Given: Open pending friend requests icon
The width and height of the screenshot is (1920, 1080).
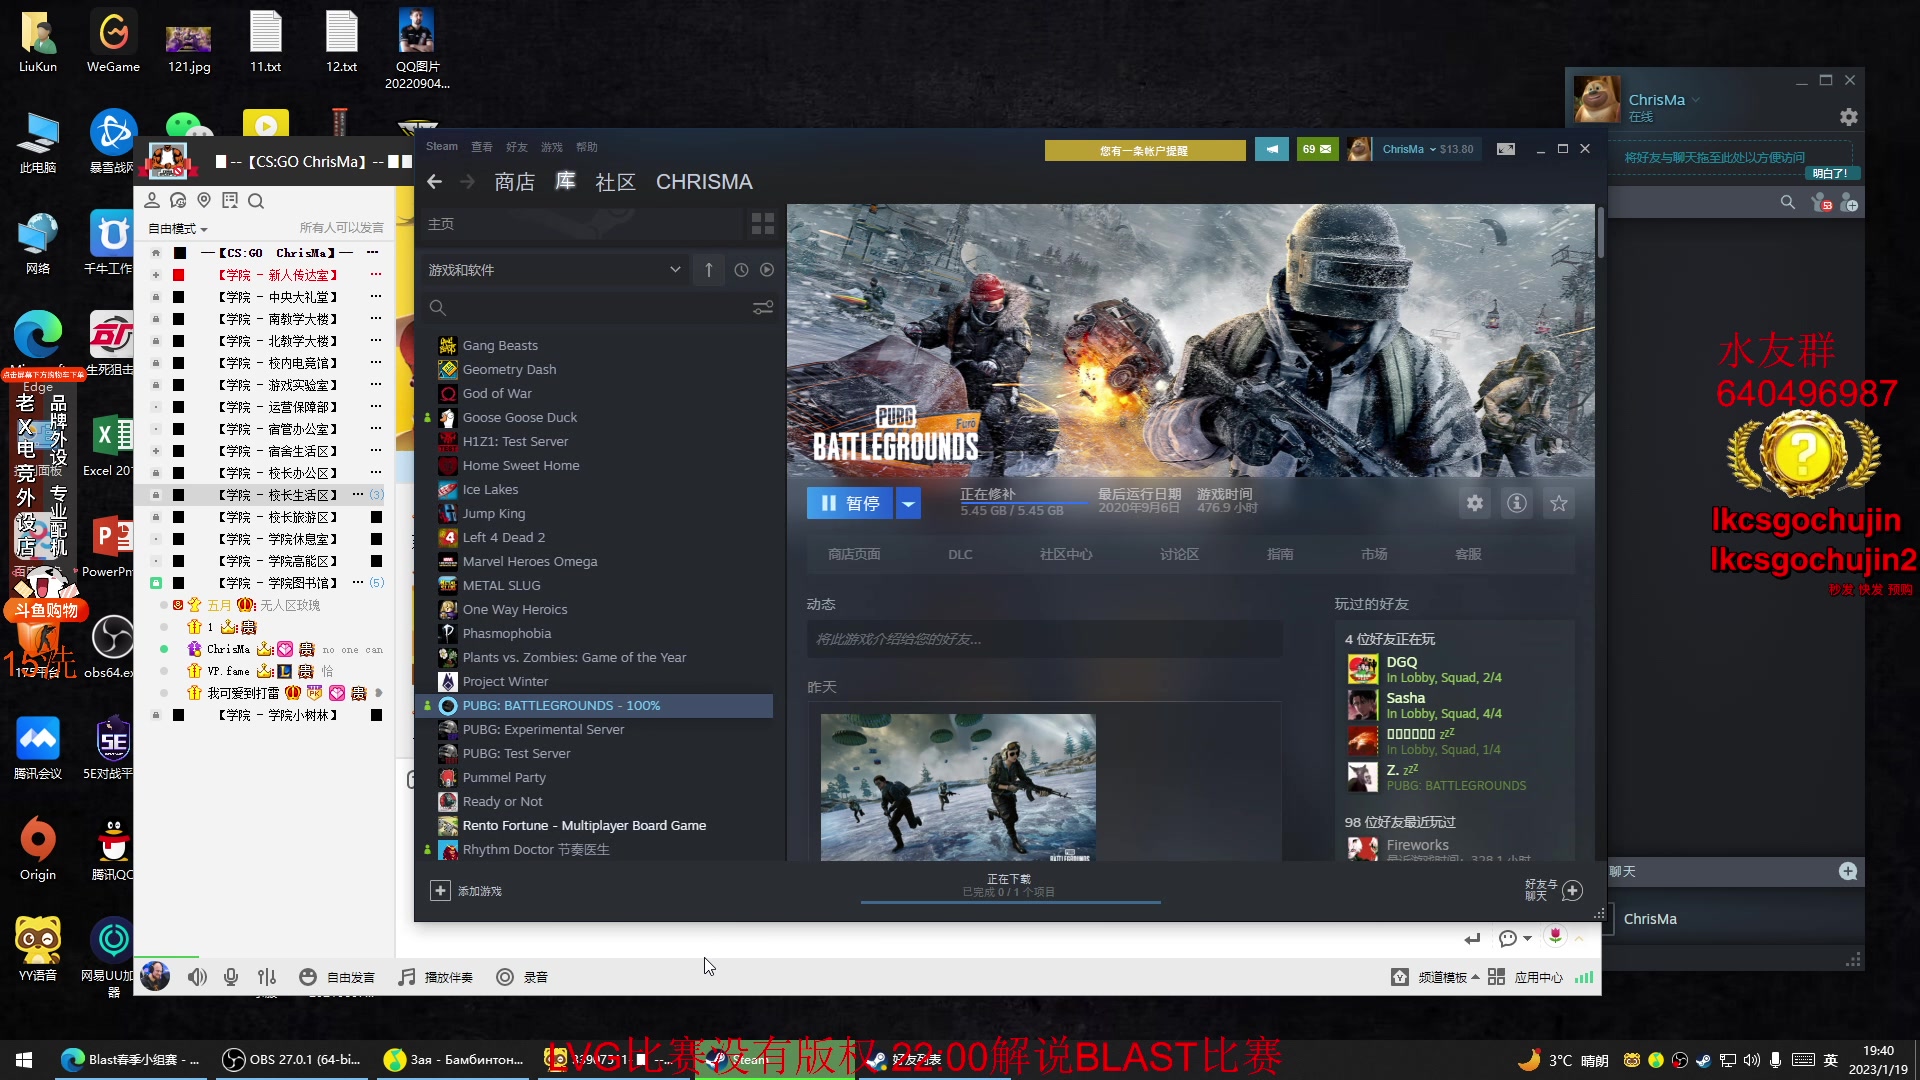Looking at the screenshot, I should point(1821,203).
